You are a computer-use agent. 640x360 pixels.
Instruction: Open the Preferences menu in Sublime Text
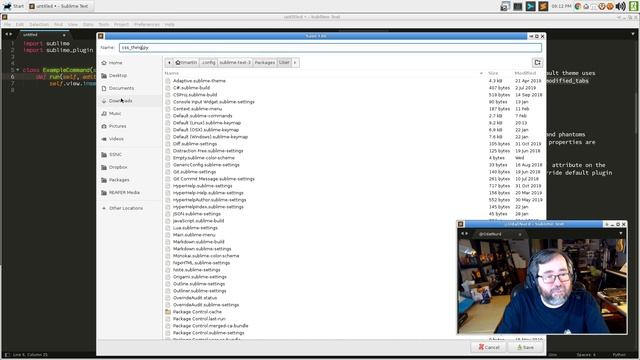coord(147,24)
